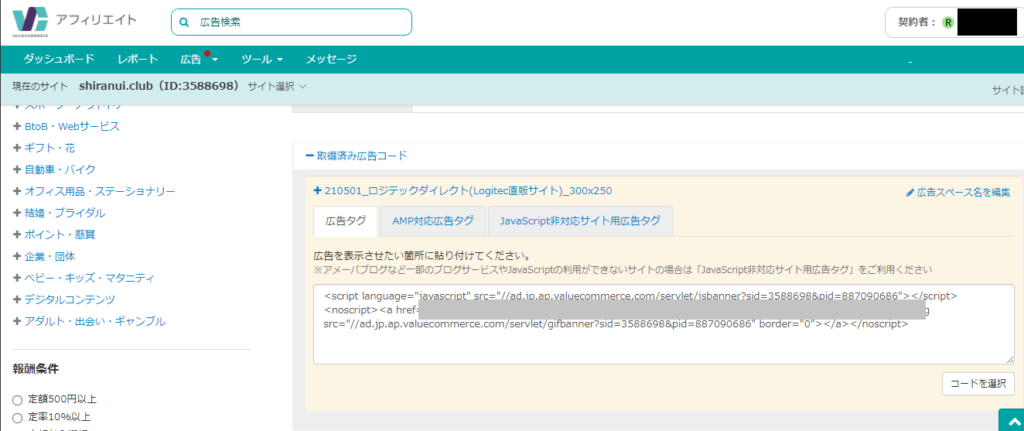Click the green R account avatar icon
1024x431 pixels.
tap(947, 22)
